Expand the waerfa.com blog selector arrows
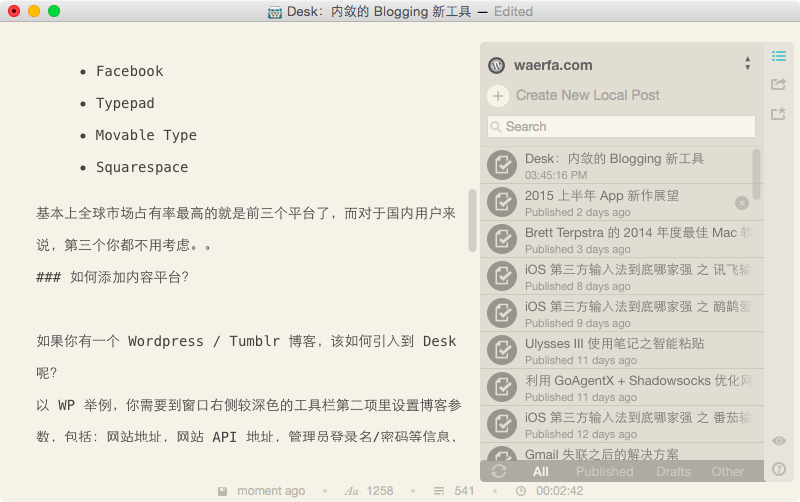This screenshot has width=800, height=502. tap(747, 63)
